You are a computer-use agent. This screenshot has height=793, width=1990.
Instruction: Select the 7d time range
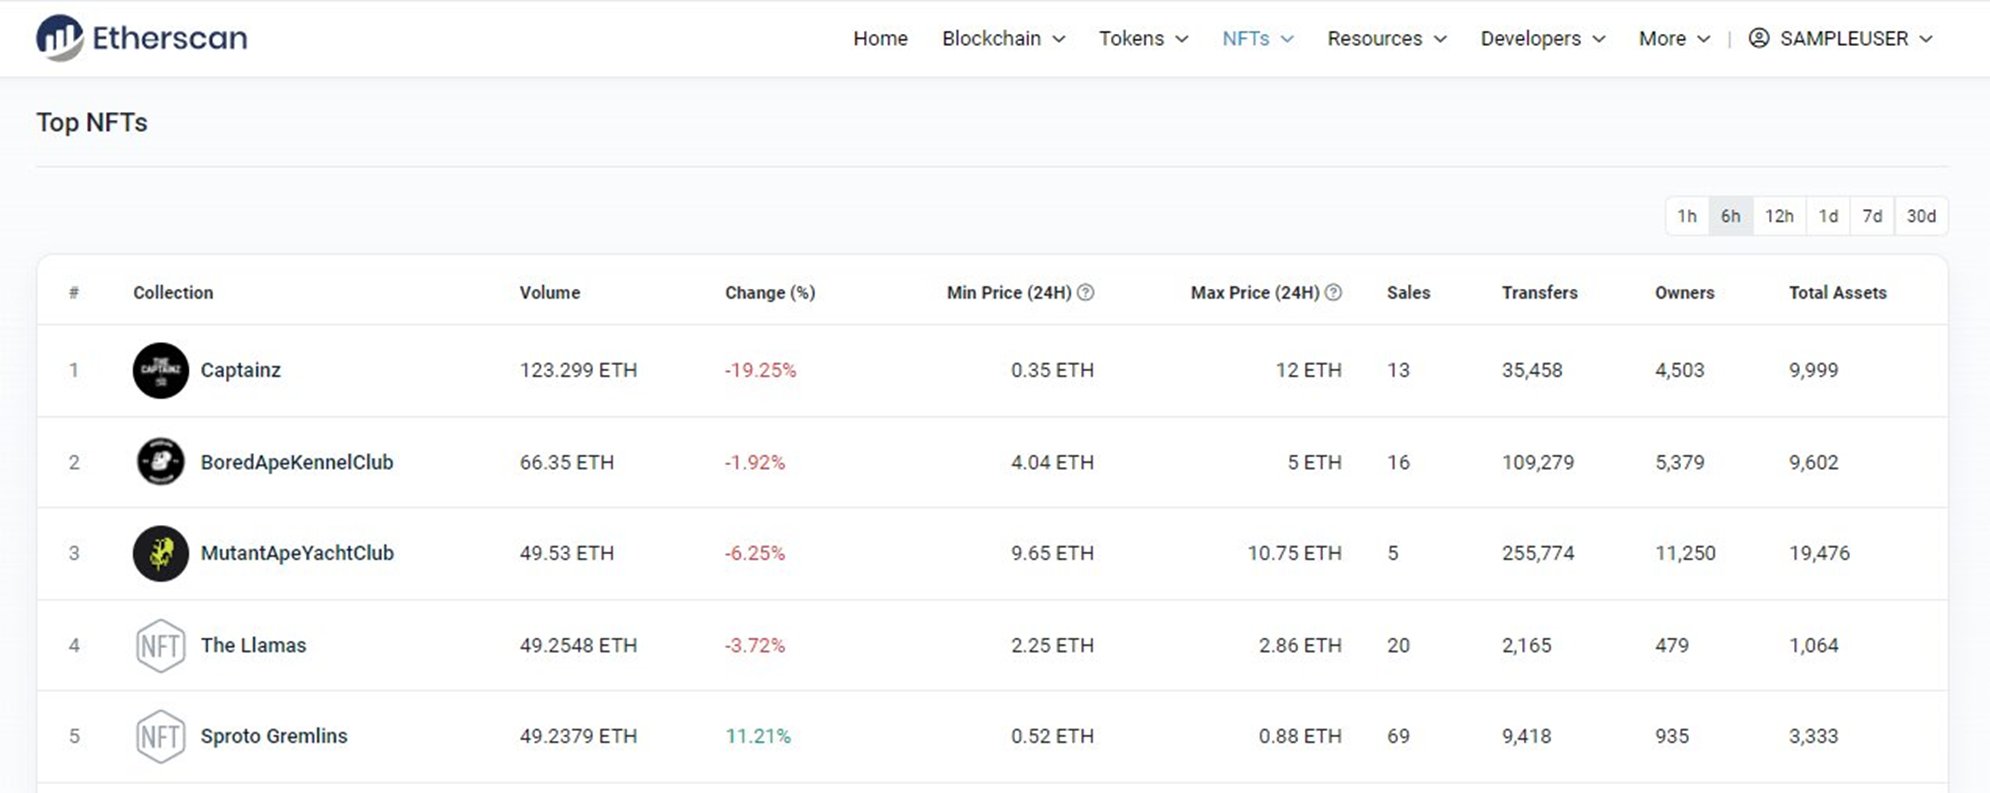pyautogui.click(x=1872, y=216)
